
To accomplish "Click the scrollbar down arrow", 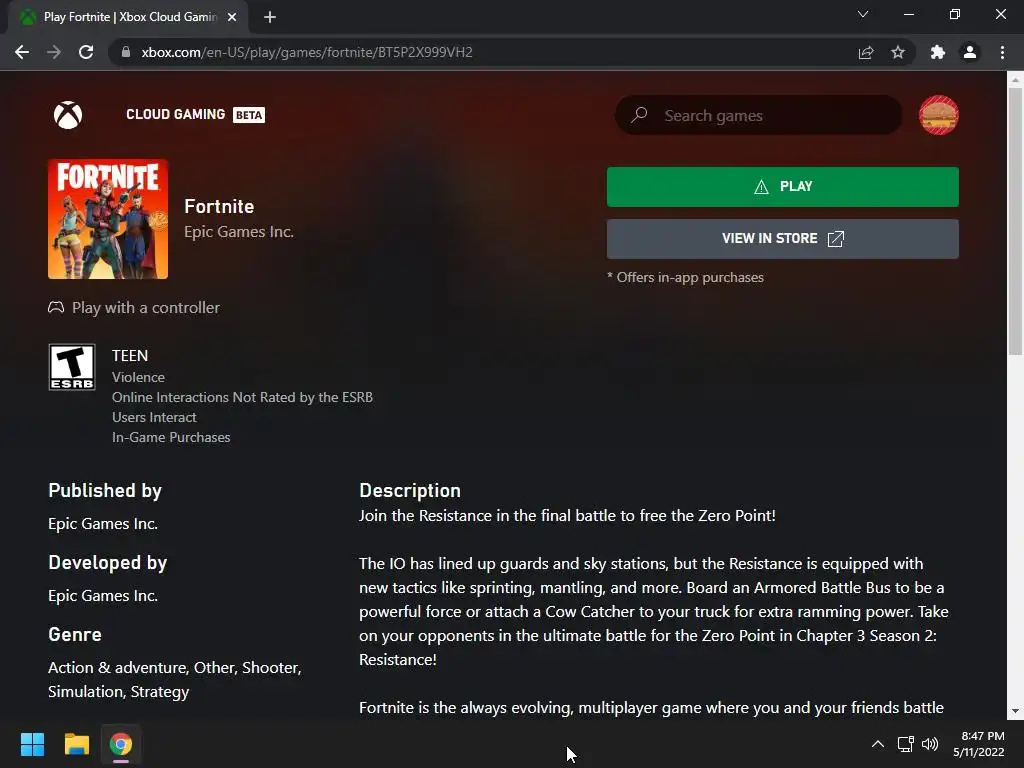I will [1015, 711].
